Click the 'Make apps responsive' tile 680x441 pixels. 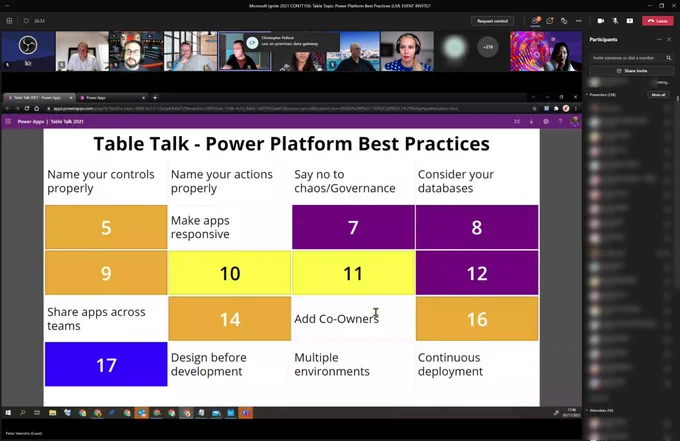[230, 227]
